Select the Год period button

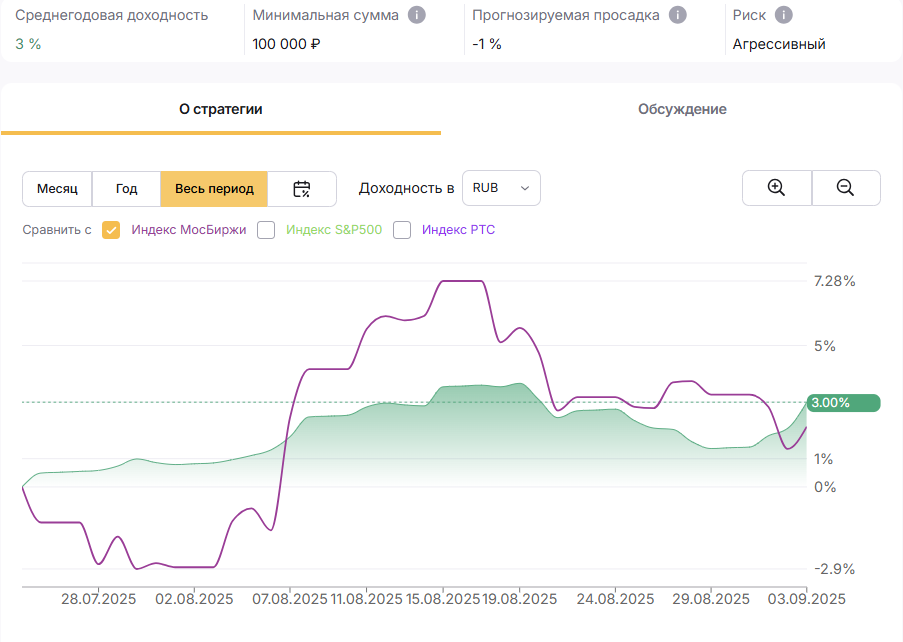(x=126, y=188)
